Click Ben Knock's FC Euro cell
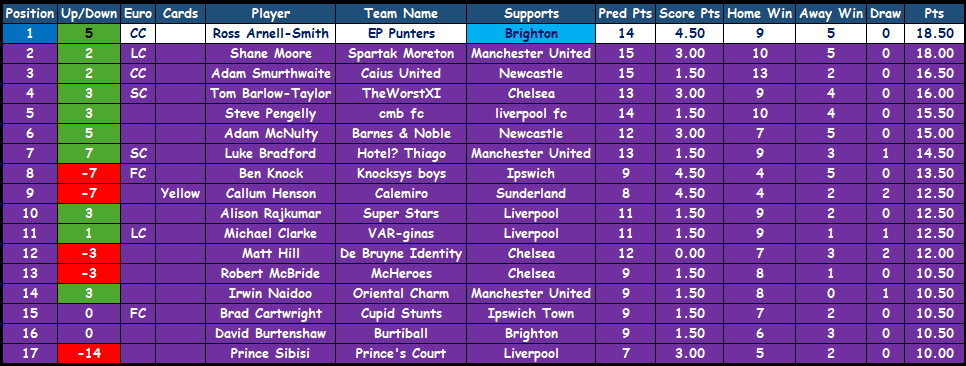Viewport: 966px width, 366px height. (137, 174)
